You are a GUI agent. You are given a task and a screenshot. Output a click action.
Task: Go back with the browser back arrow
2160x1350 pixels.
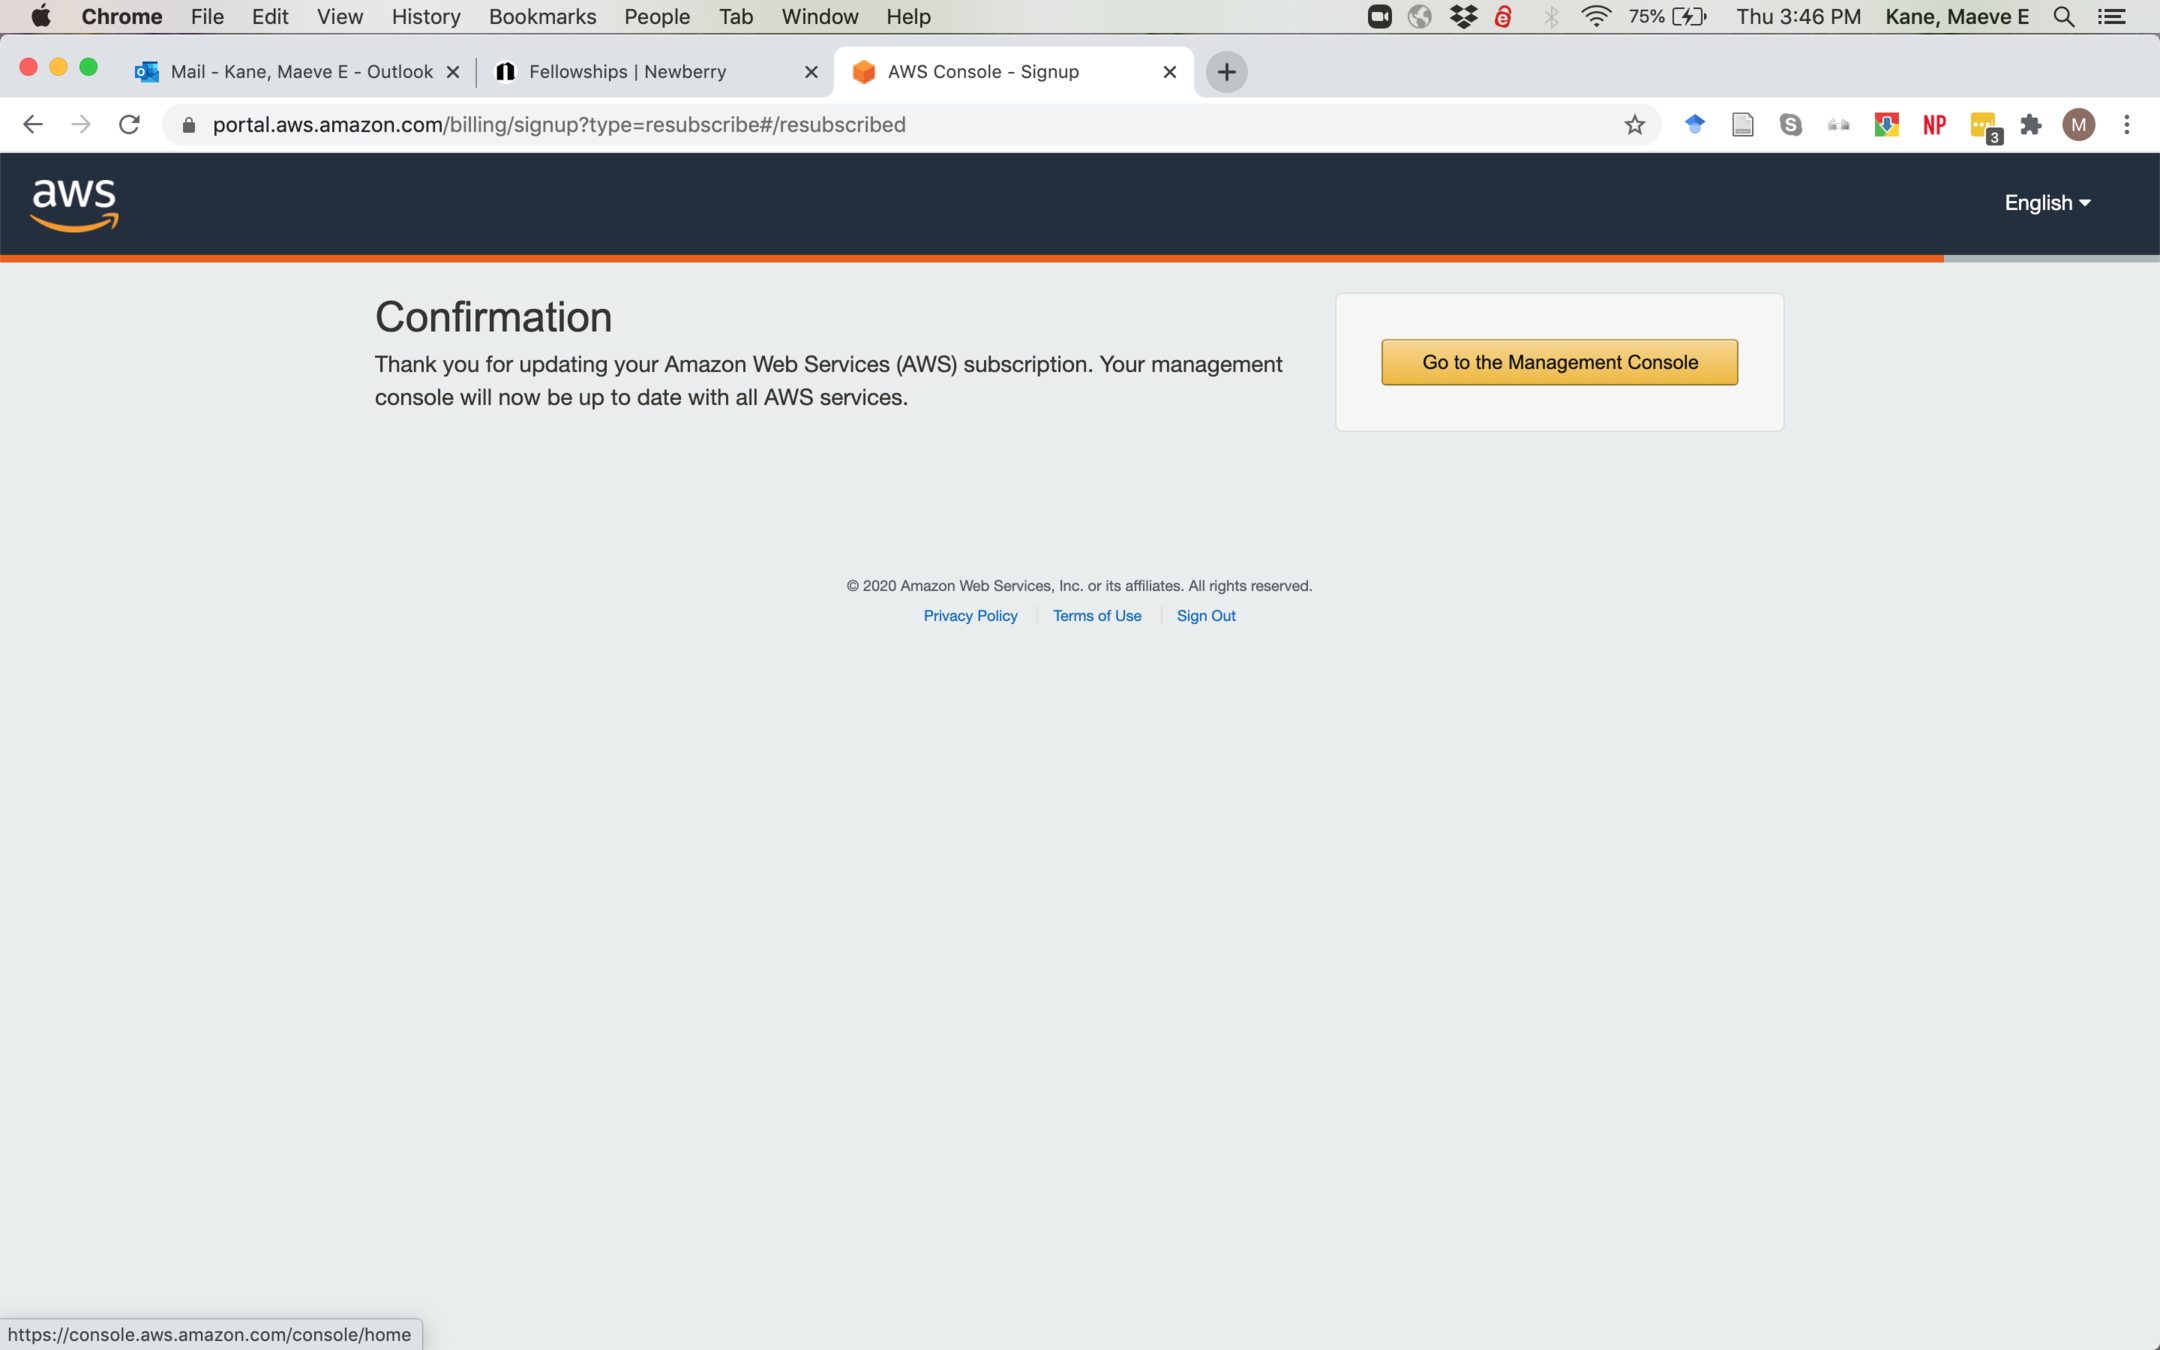coord(33,125)
